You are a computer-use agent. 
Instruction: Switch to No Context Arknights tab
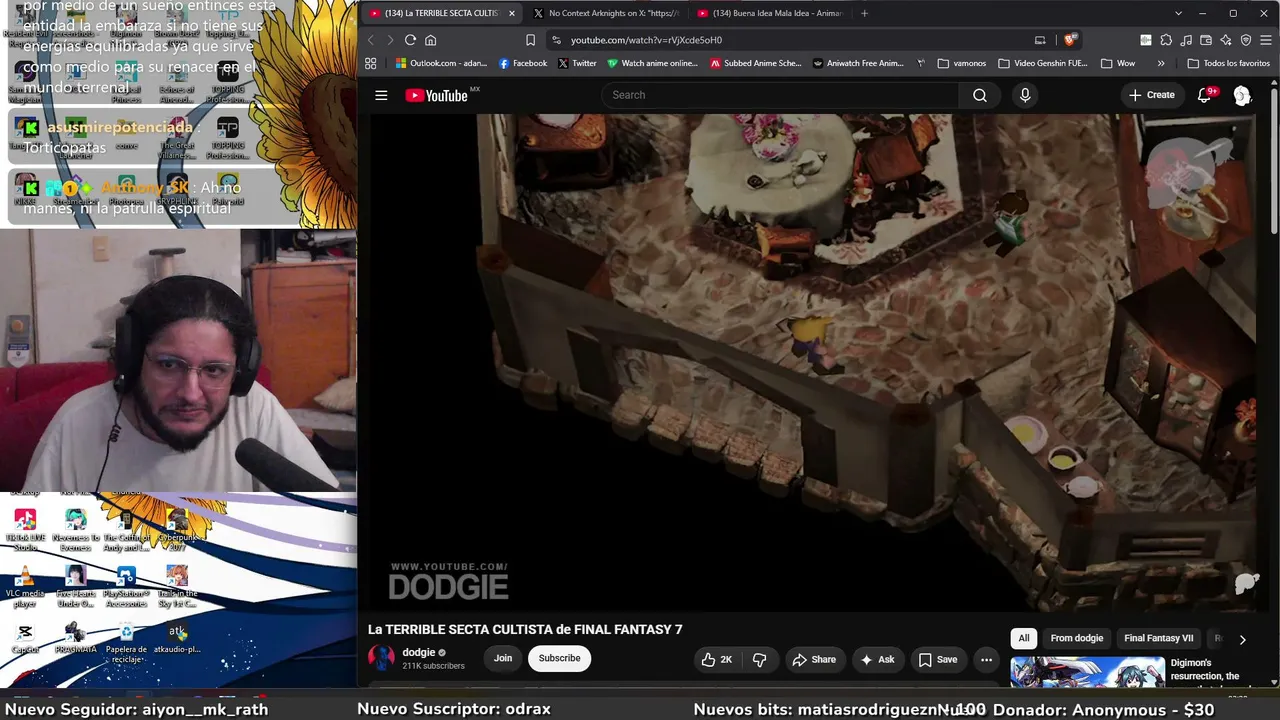(x=606, y=13)
